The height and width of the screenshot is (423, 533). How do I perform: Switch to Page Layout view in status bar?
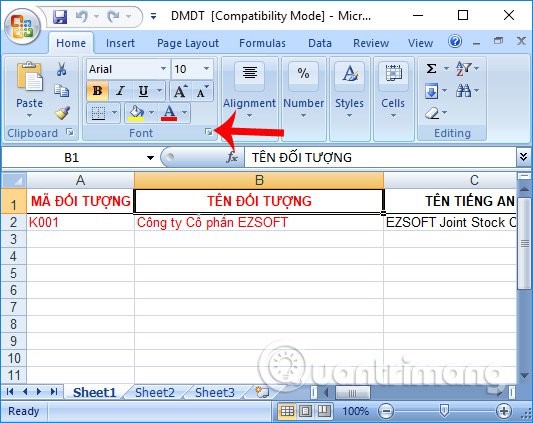coord(305,411)
